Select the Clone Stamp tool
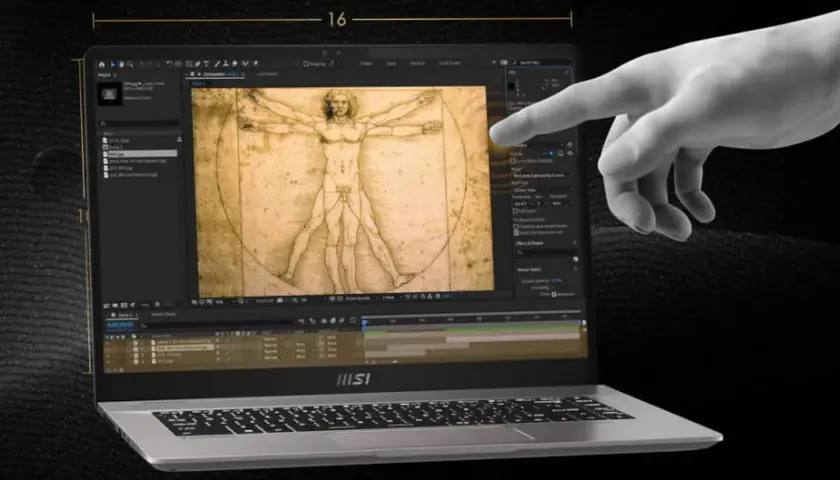840x480 pixels. tap(226, 64)
